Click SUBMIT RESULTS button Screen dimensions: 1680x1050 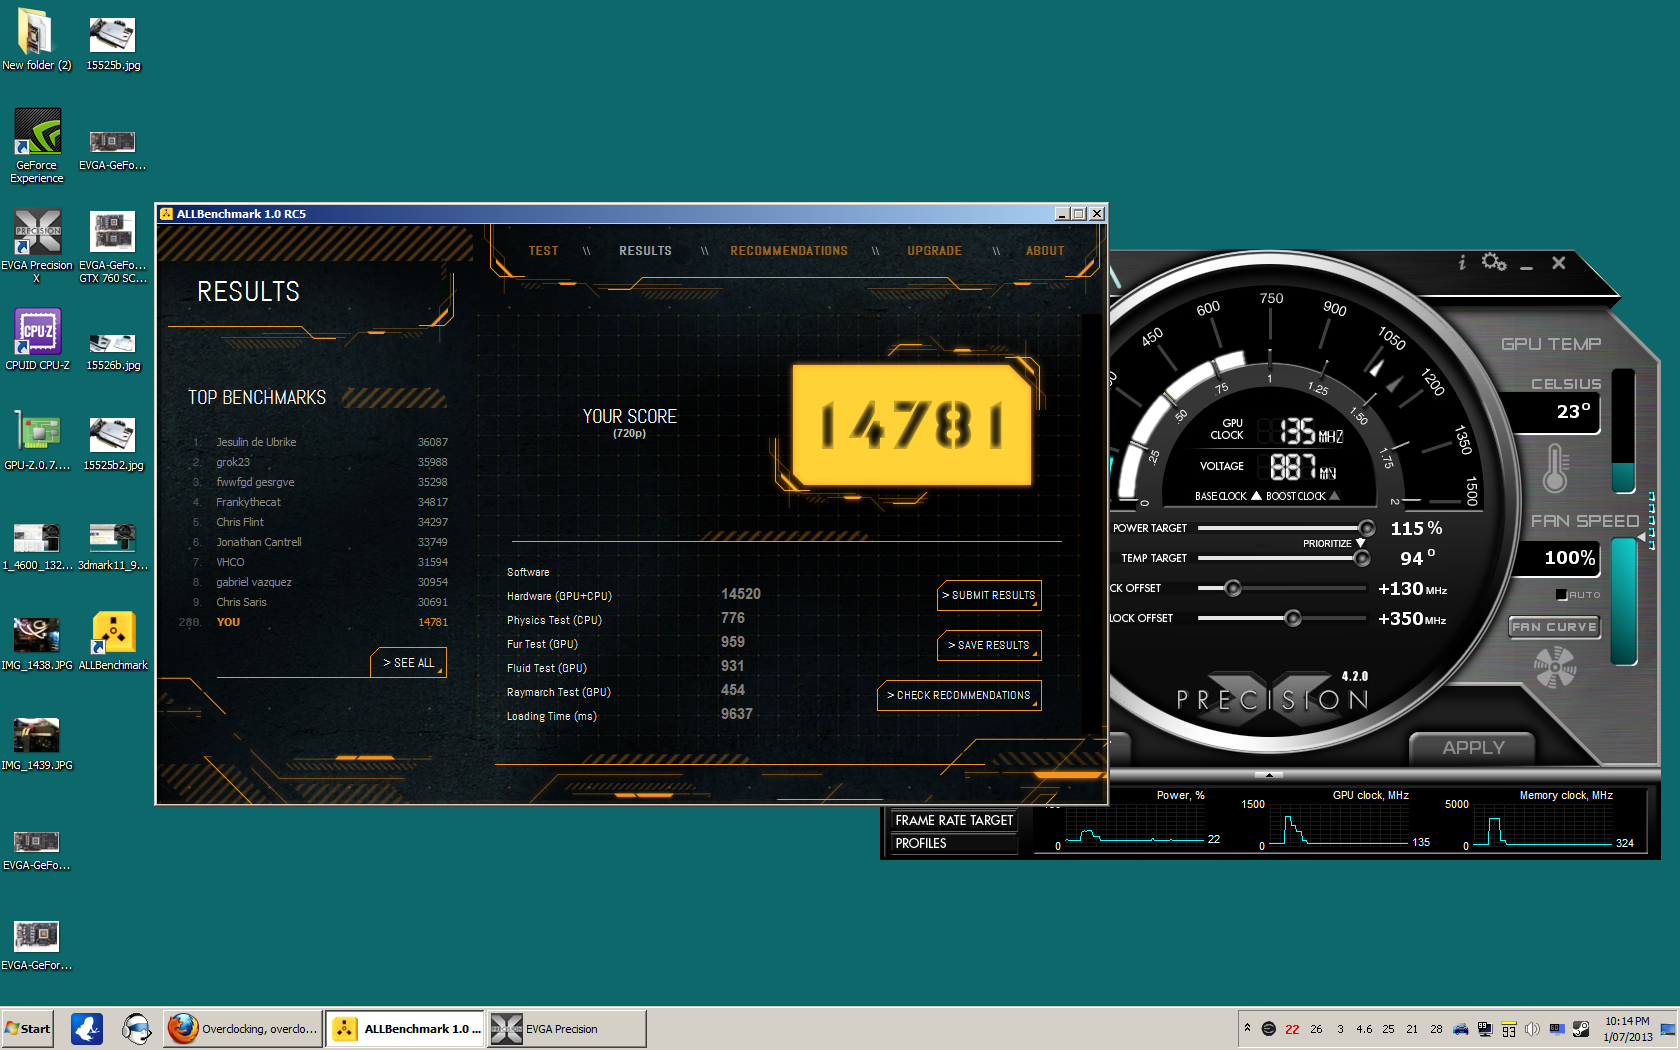pos(989,595)
